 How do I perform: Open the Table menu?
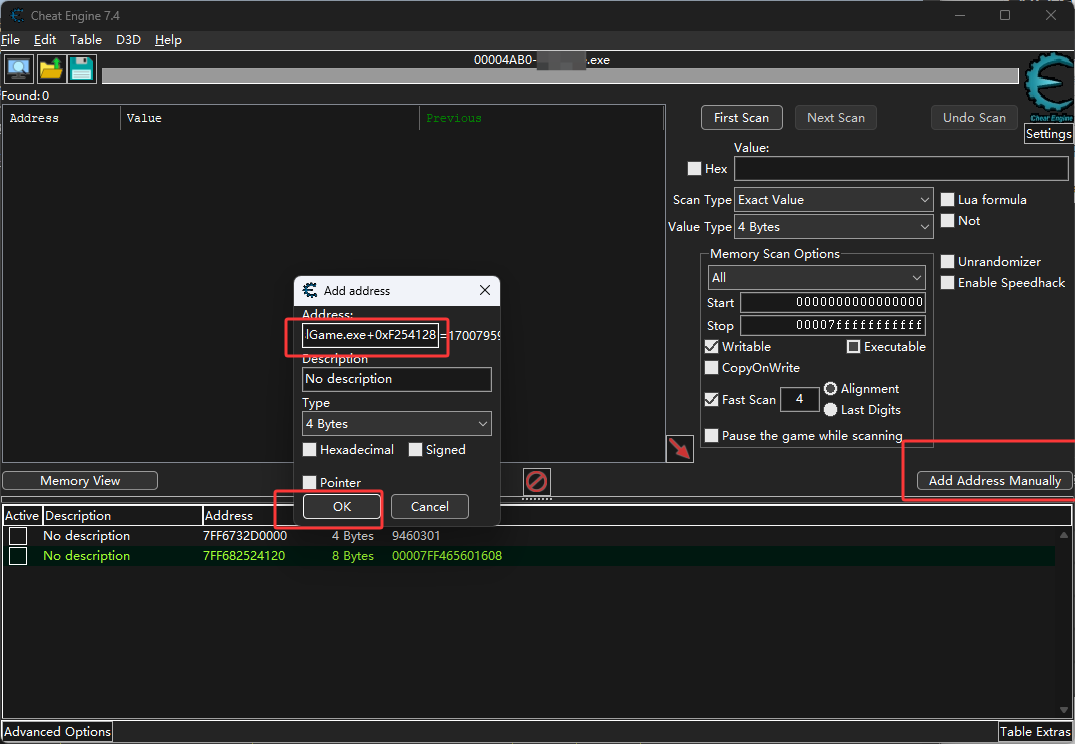(x=86, y=40)
